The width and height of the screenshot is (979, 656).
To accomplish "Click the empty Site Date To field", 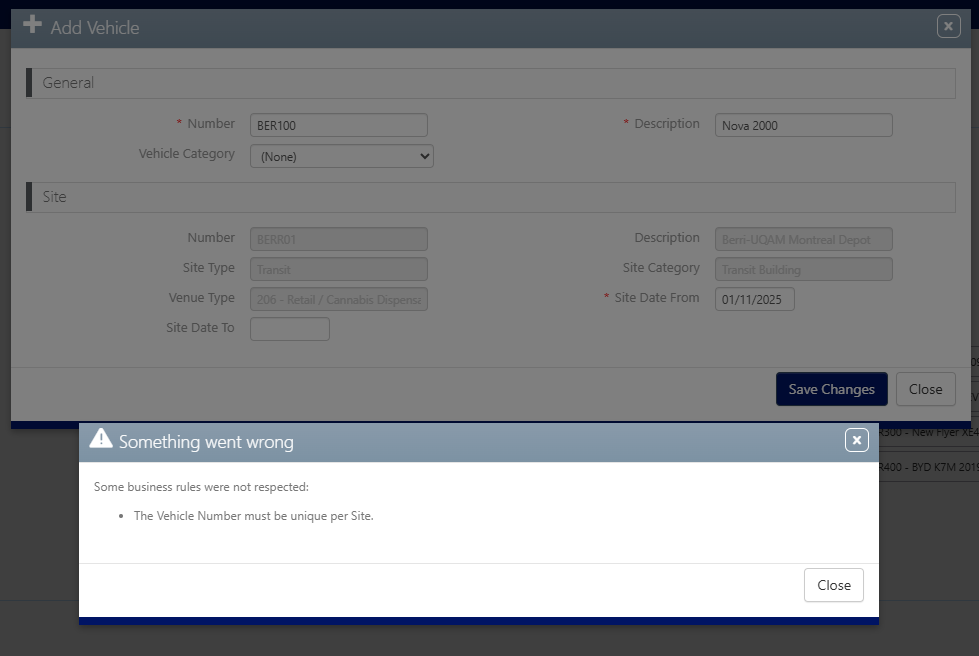I will tap(289, 329).
